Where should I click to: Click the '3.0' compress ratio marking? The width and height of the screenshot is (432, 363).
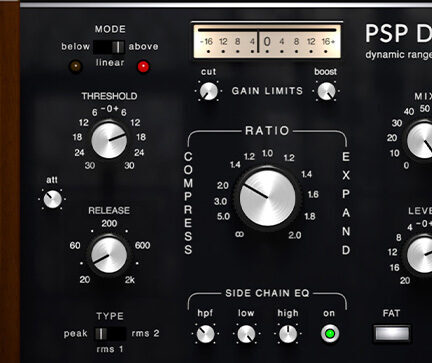coord(220,201)
